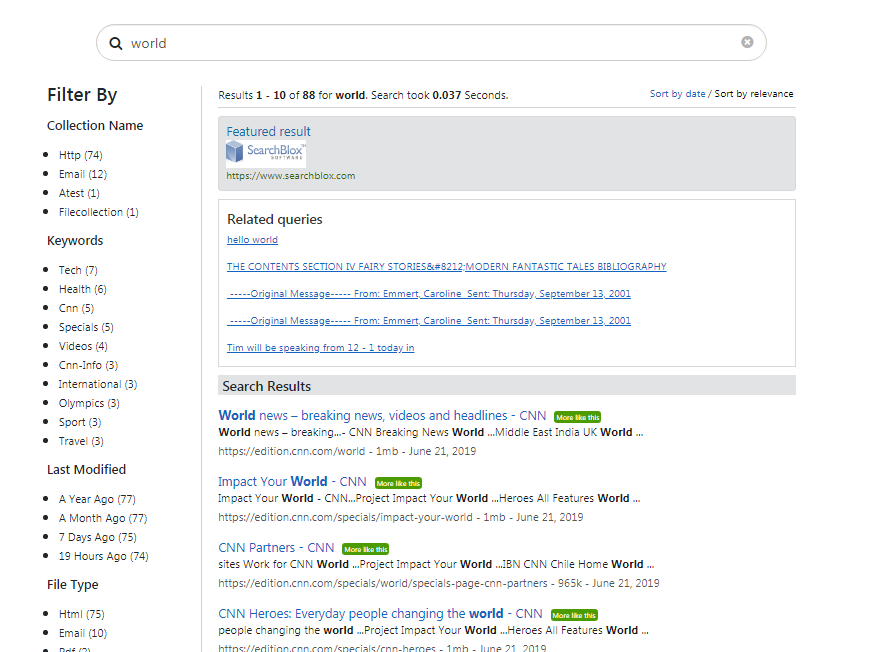This screenshot has height=652, width=872.
Task: Filter by keyword Travel (3)
Action: [x=81, y=441]
